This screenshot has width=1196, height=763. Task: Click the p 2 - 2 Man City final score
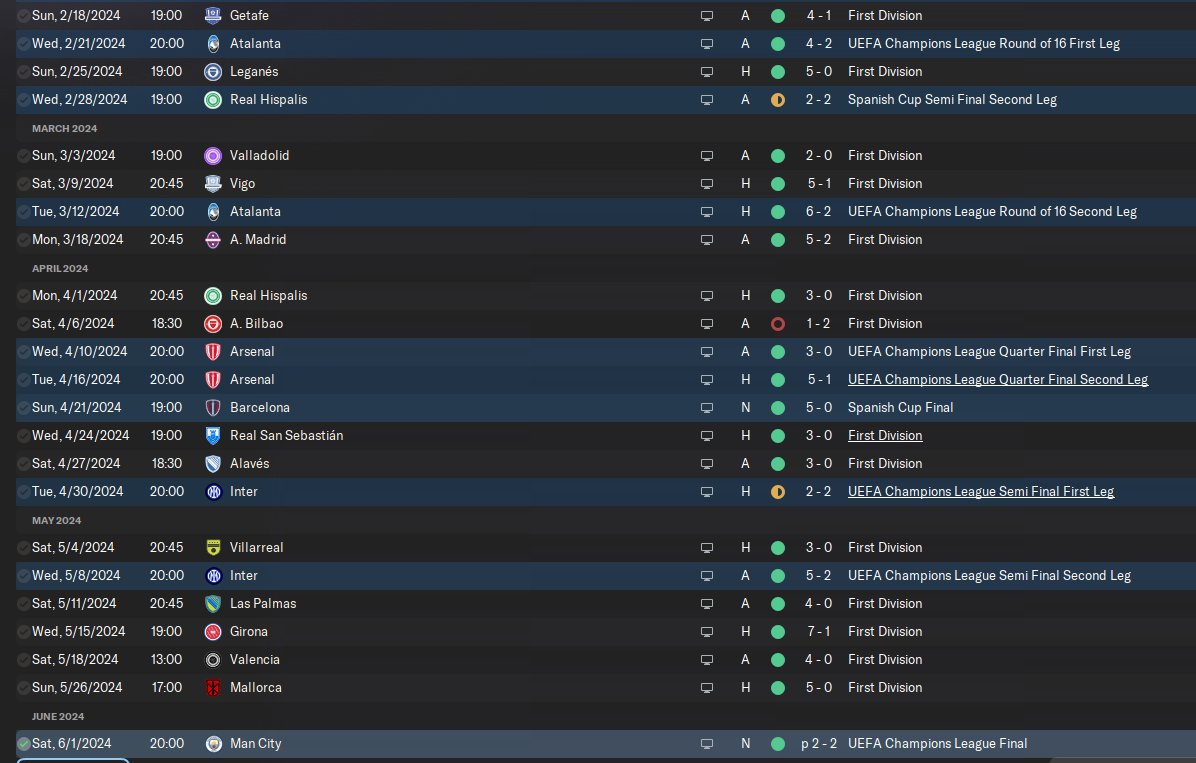click(x=818, y=743)
